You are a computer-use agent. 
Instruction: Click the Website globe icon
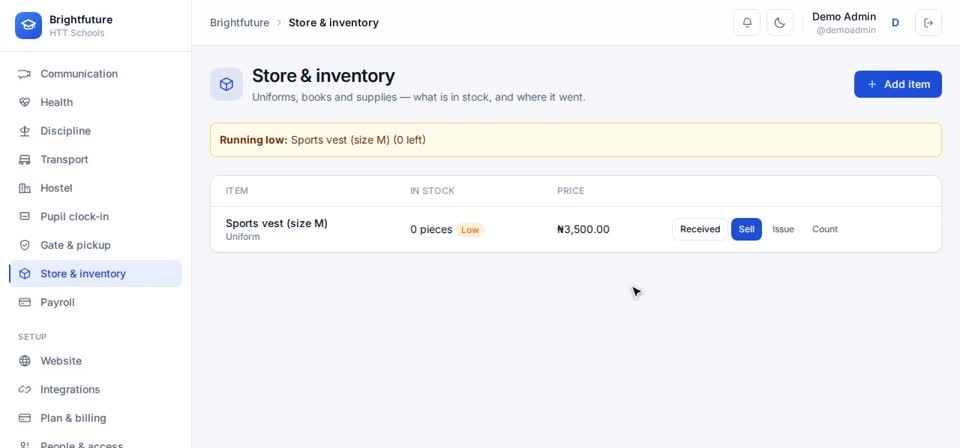pyautogui.click(x=24, y=361)
